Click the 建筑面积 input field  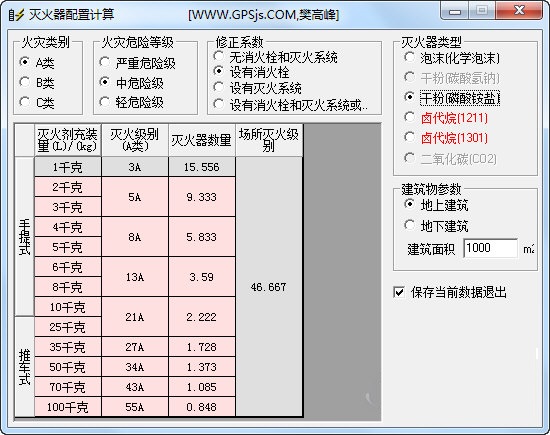tap(490, 248)
